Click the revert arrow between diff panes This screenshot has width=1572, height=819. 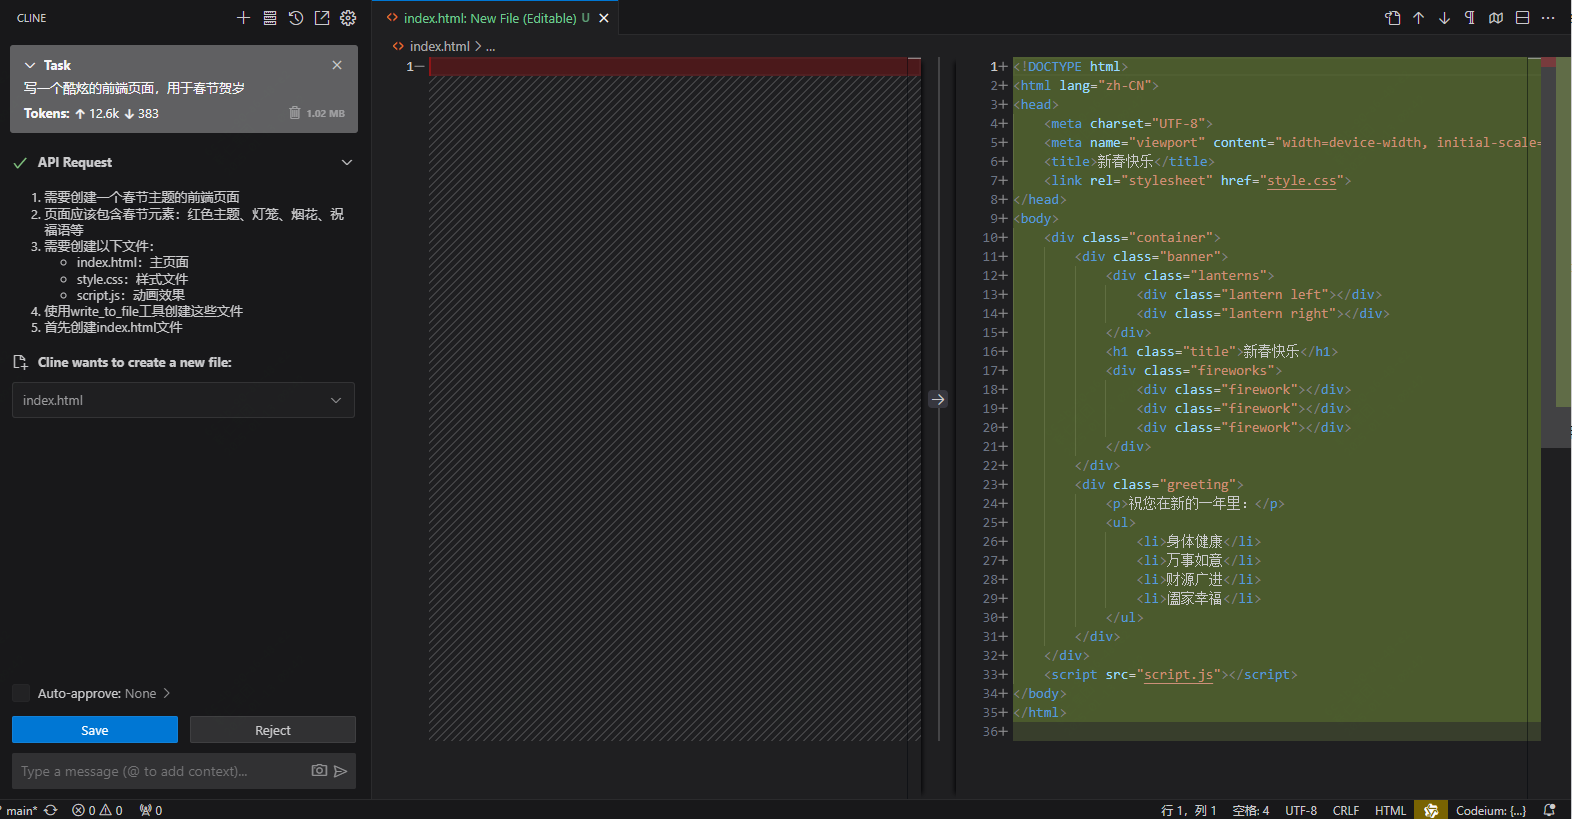pos(938,399)
